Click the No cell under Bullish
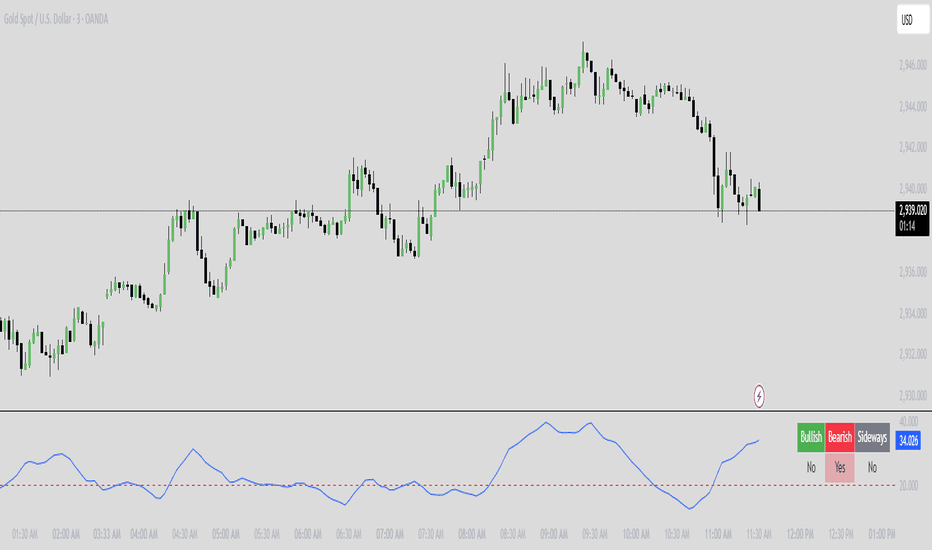This screenshot has width=932, height=550. [x=811, y=467]
